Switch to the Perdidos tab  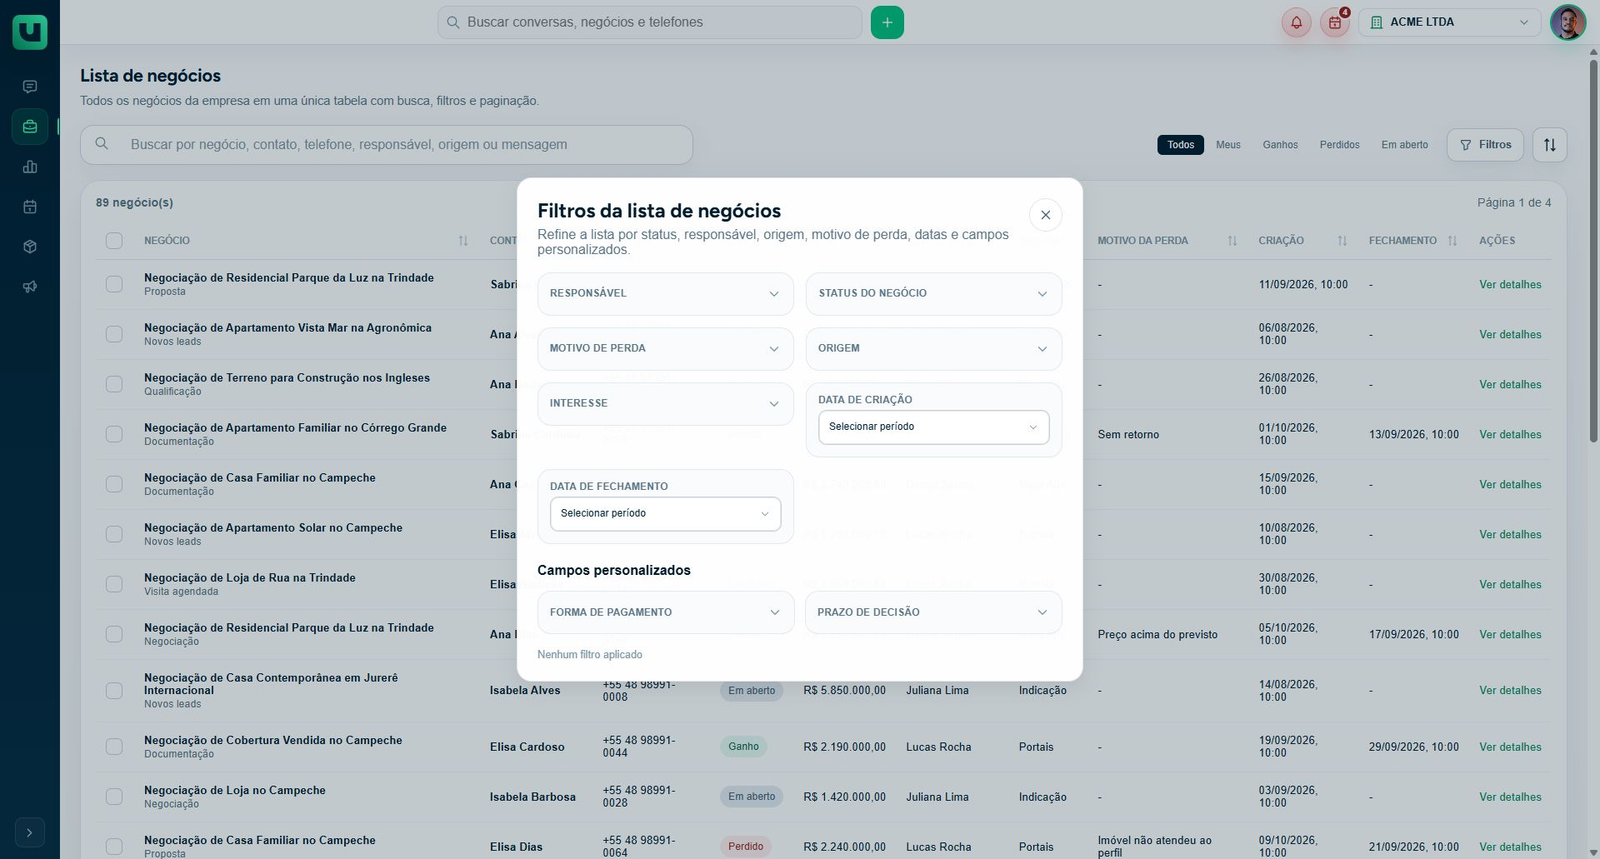(x=1339, y=145)
